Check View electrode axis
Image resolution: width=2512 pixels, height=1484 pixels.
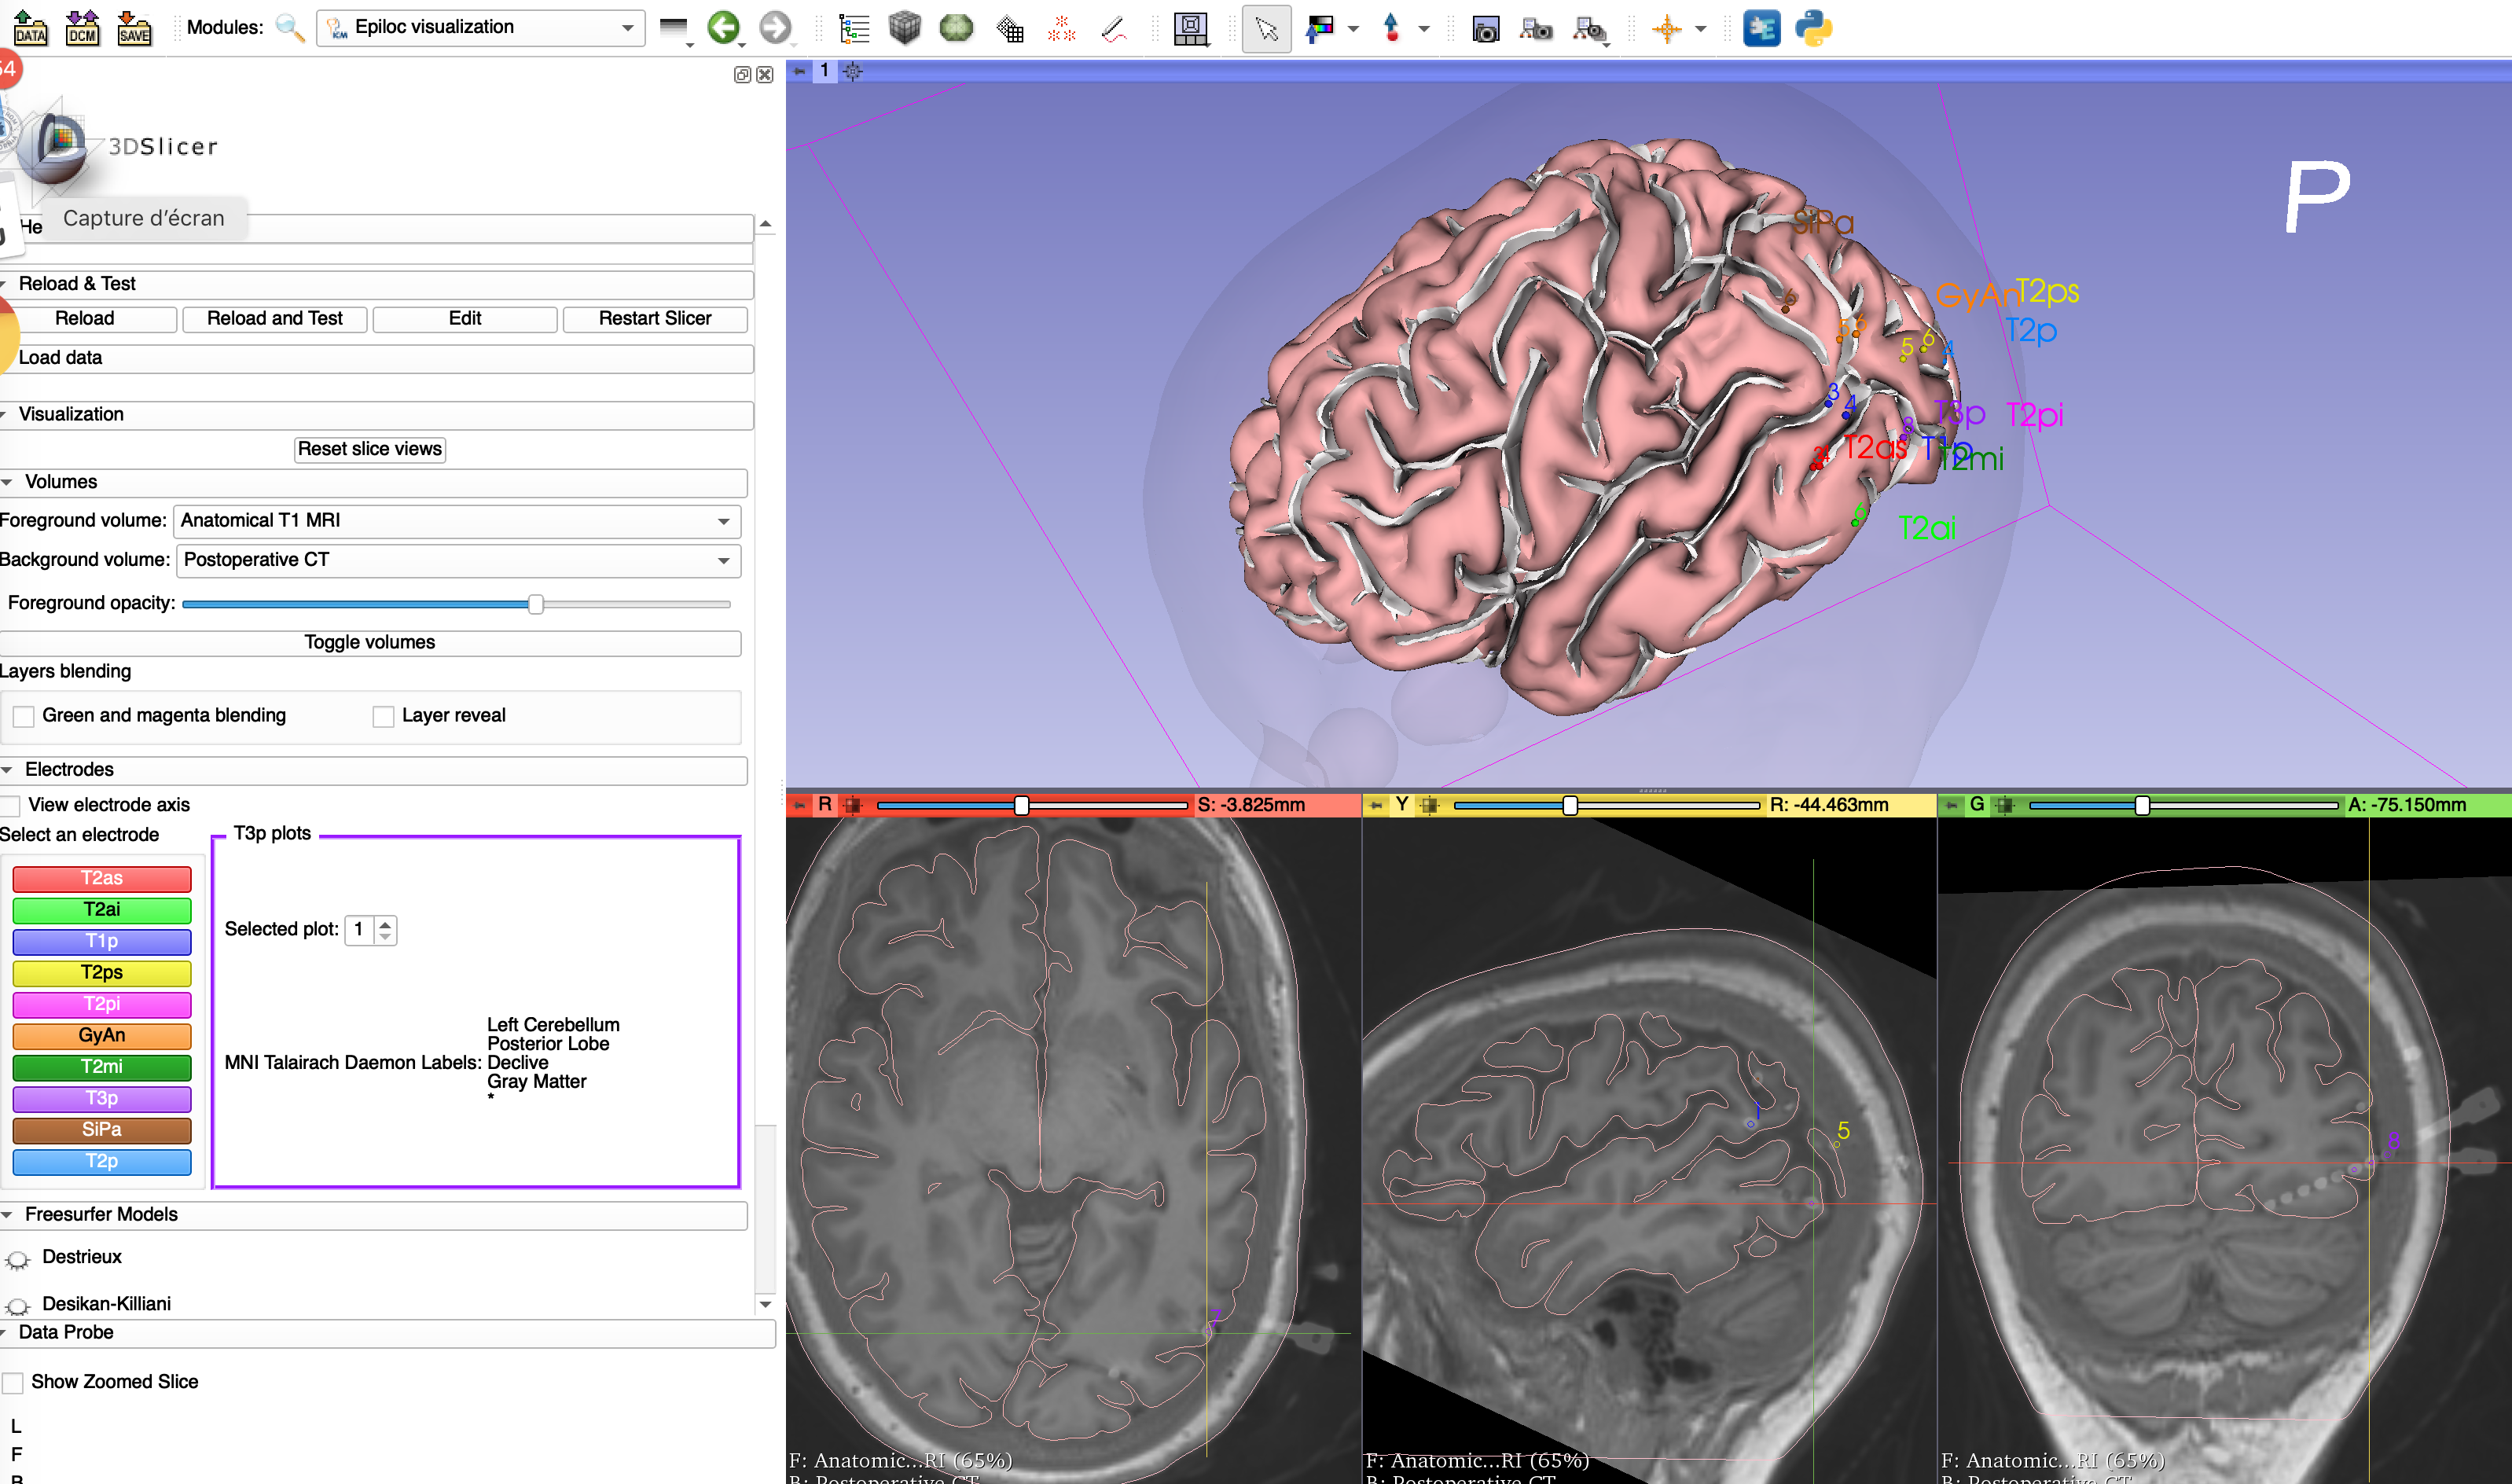click(x=10, y=805)
